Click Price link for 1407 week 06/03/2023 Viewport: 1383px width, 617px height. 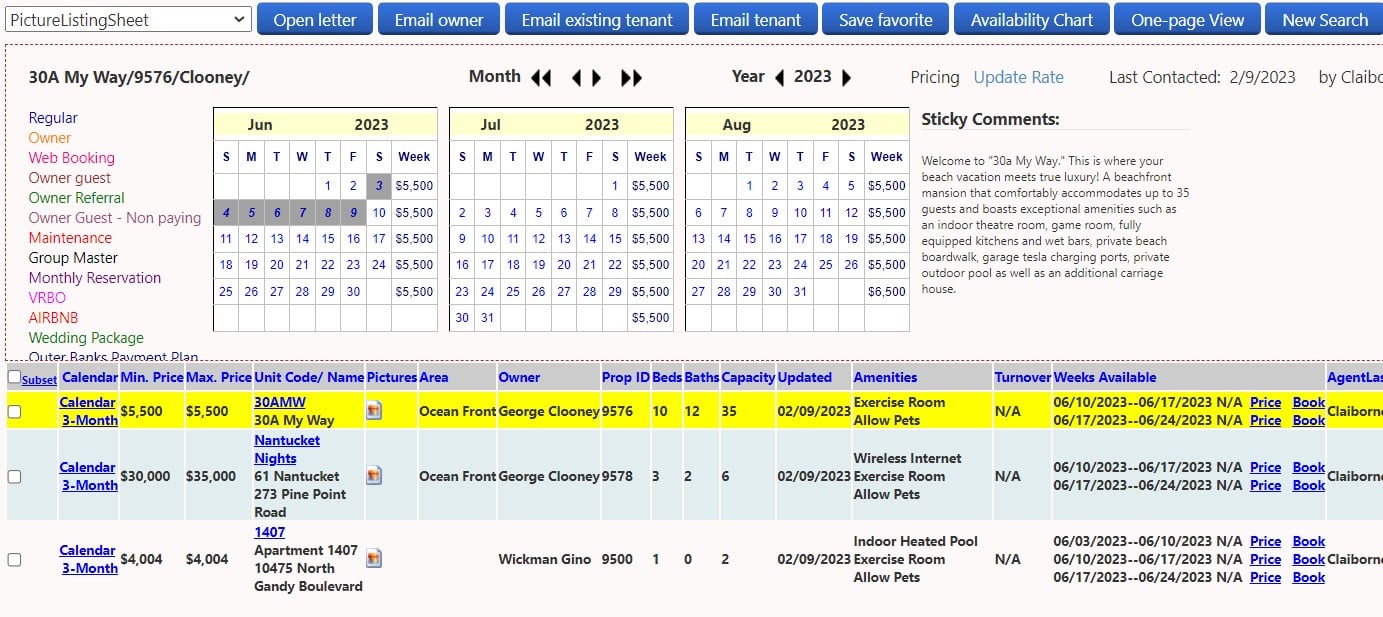click(1265, 541)
